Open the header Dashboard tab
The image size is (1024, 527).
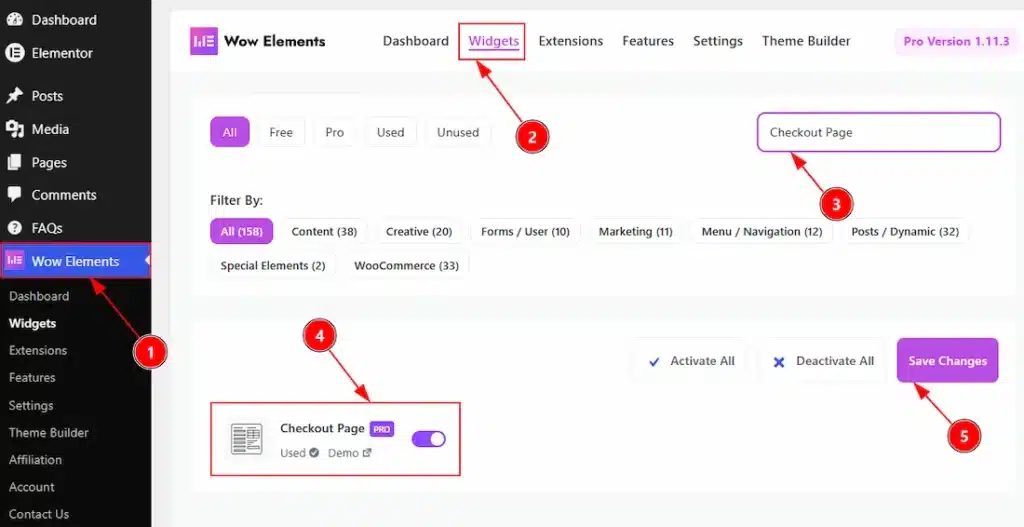point(415,41)
